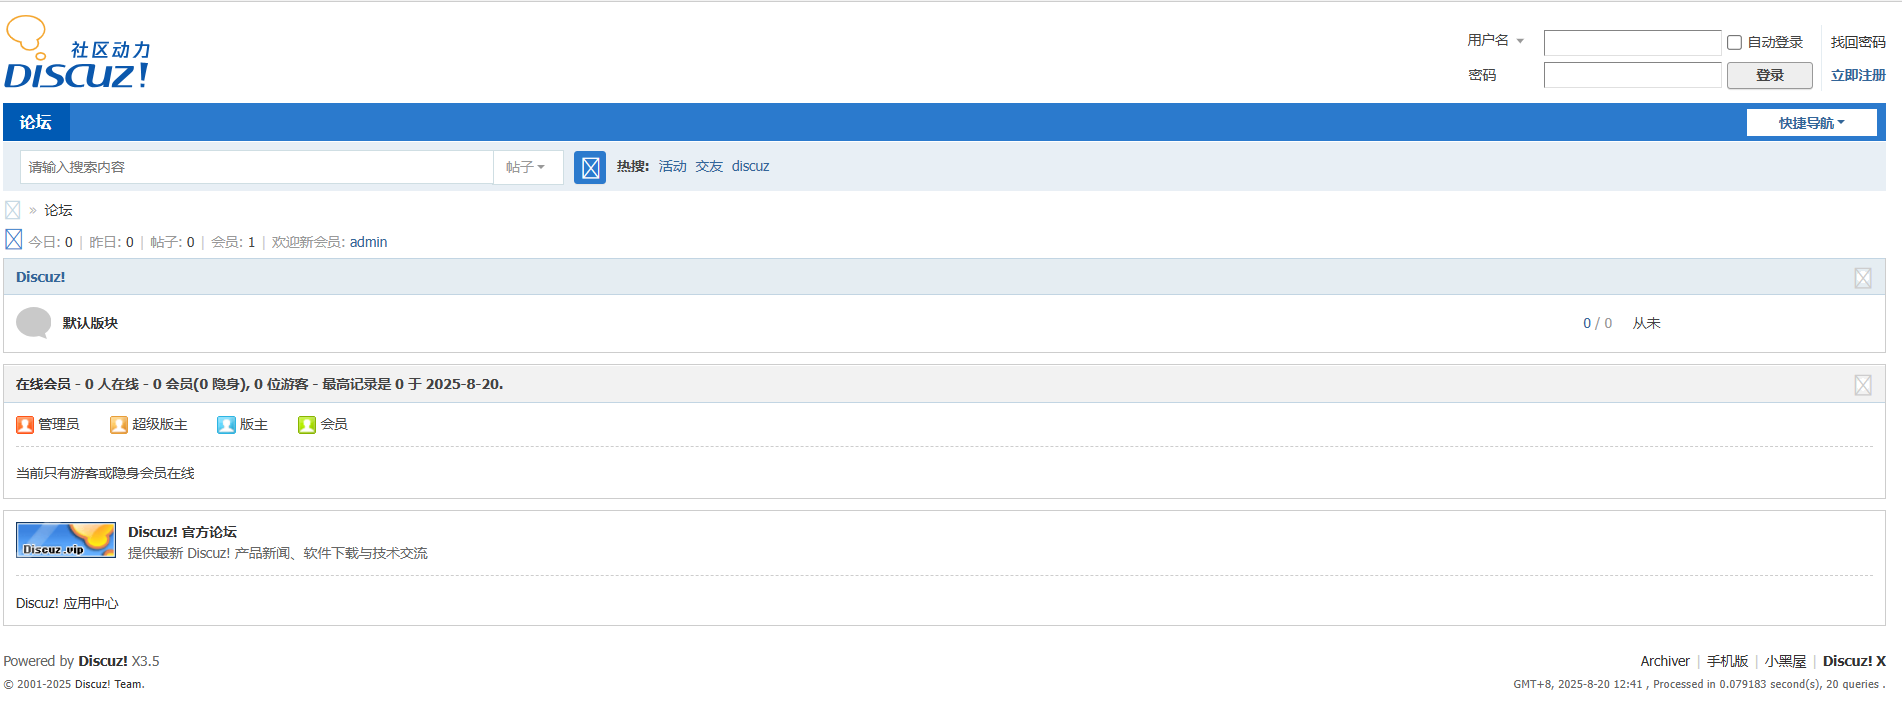Image resolution: width=1902 pixels, height=726 pixels.
Task: Click the 请输入搜索内容 search box
Action: pyautogui.click(x=257, y=167)
